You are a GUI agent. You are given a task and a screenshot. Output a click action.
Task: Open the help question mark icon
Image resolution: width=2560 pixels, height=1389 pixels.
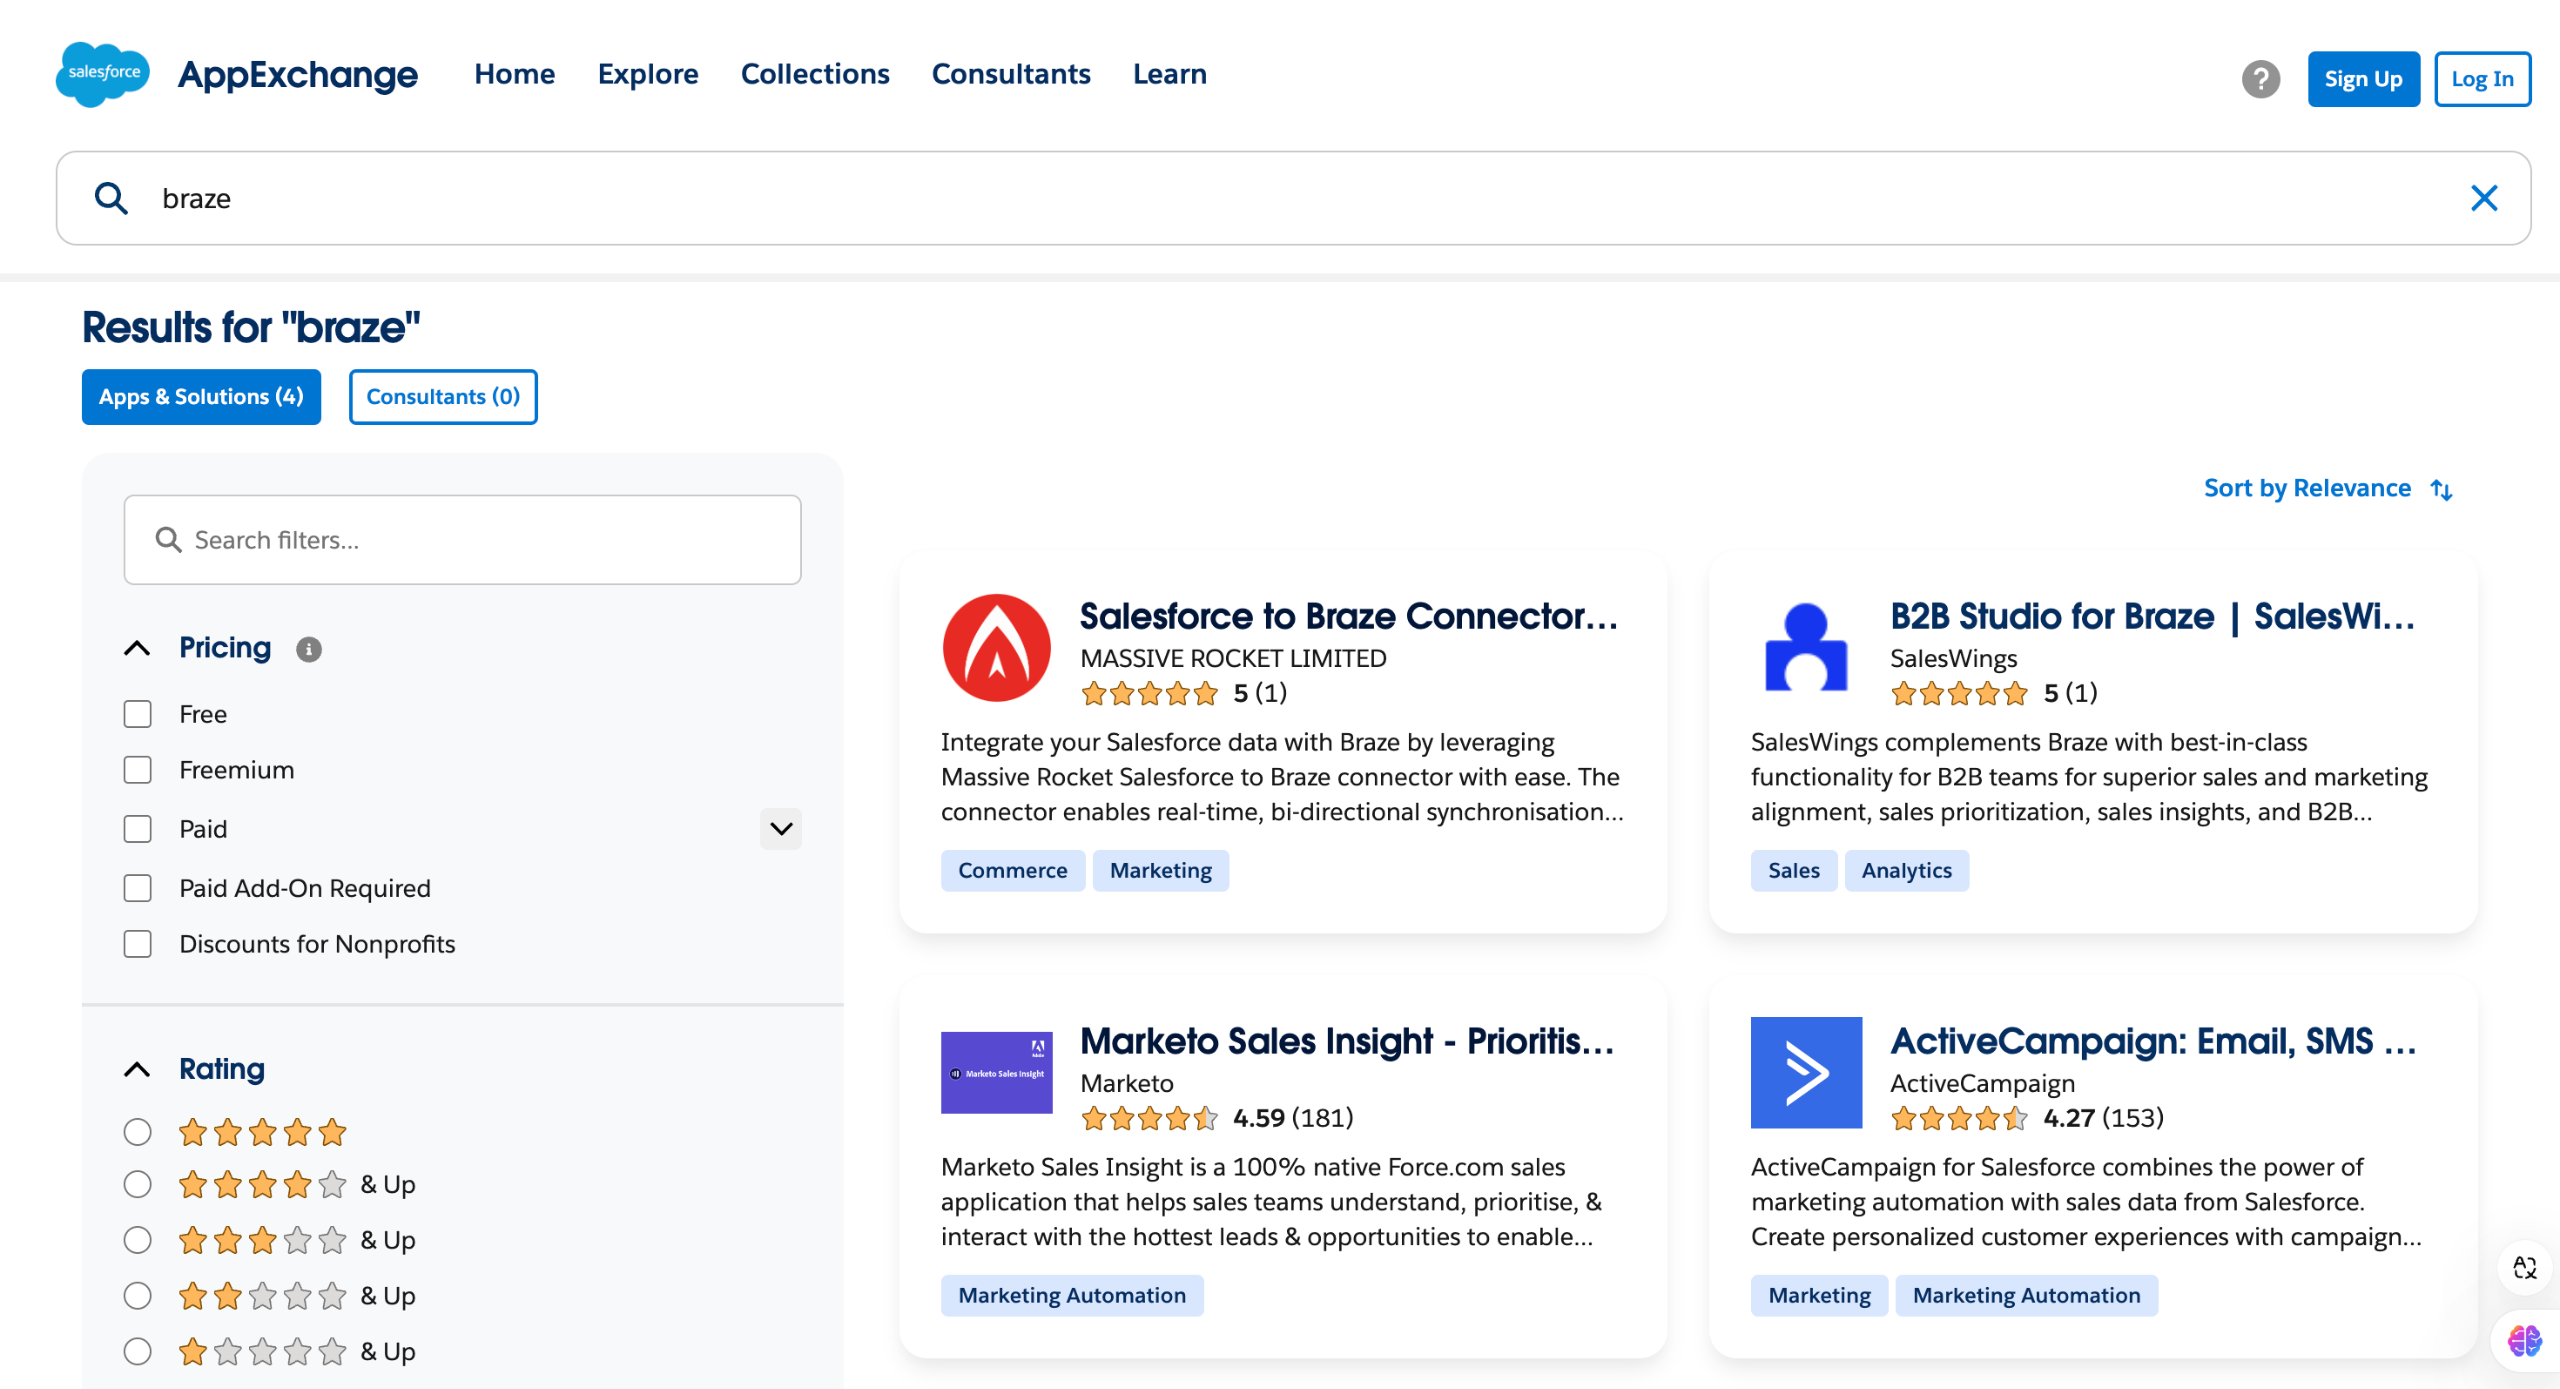tap(2260, 79)
